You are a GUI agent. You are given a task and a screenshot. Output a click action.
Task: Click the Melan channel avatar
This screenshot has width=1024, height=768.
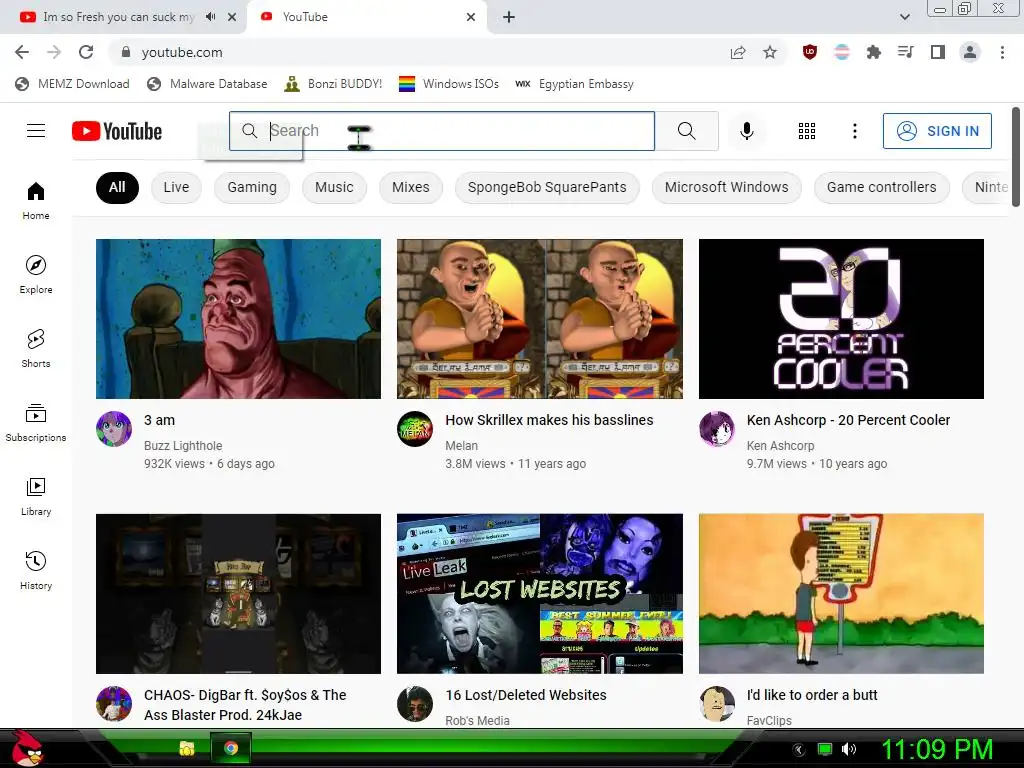(x=415, y=429)
